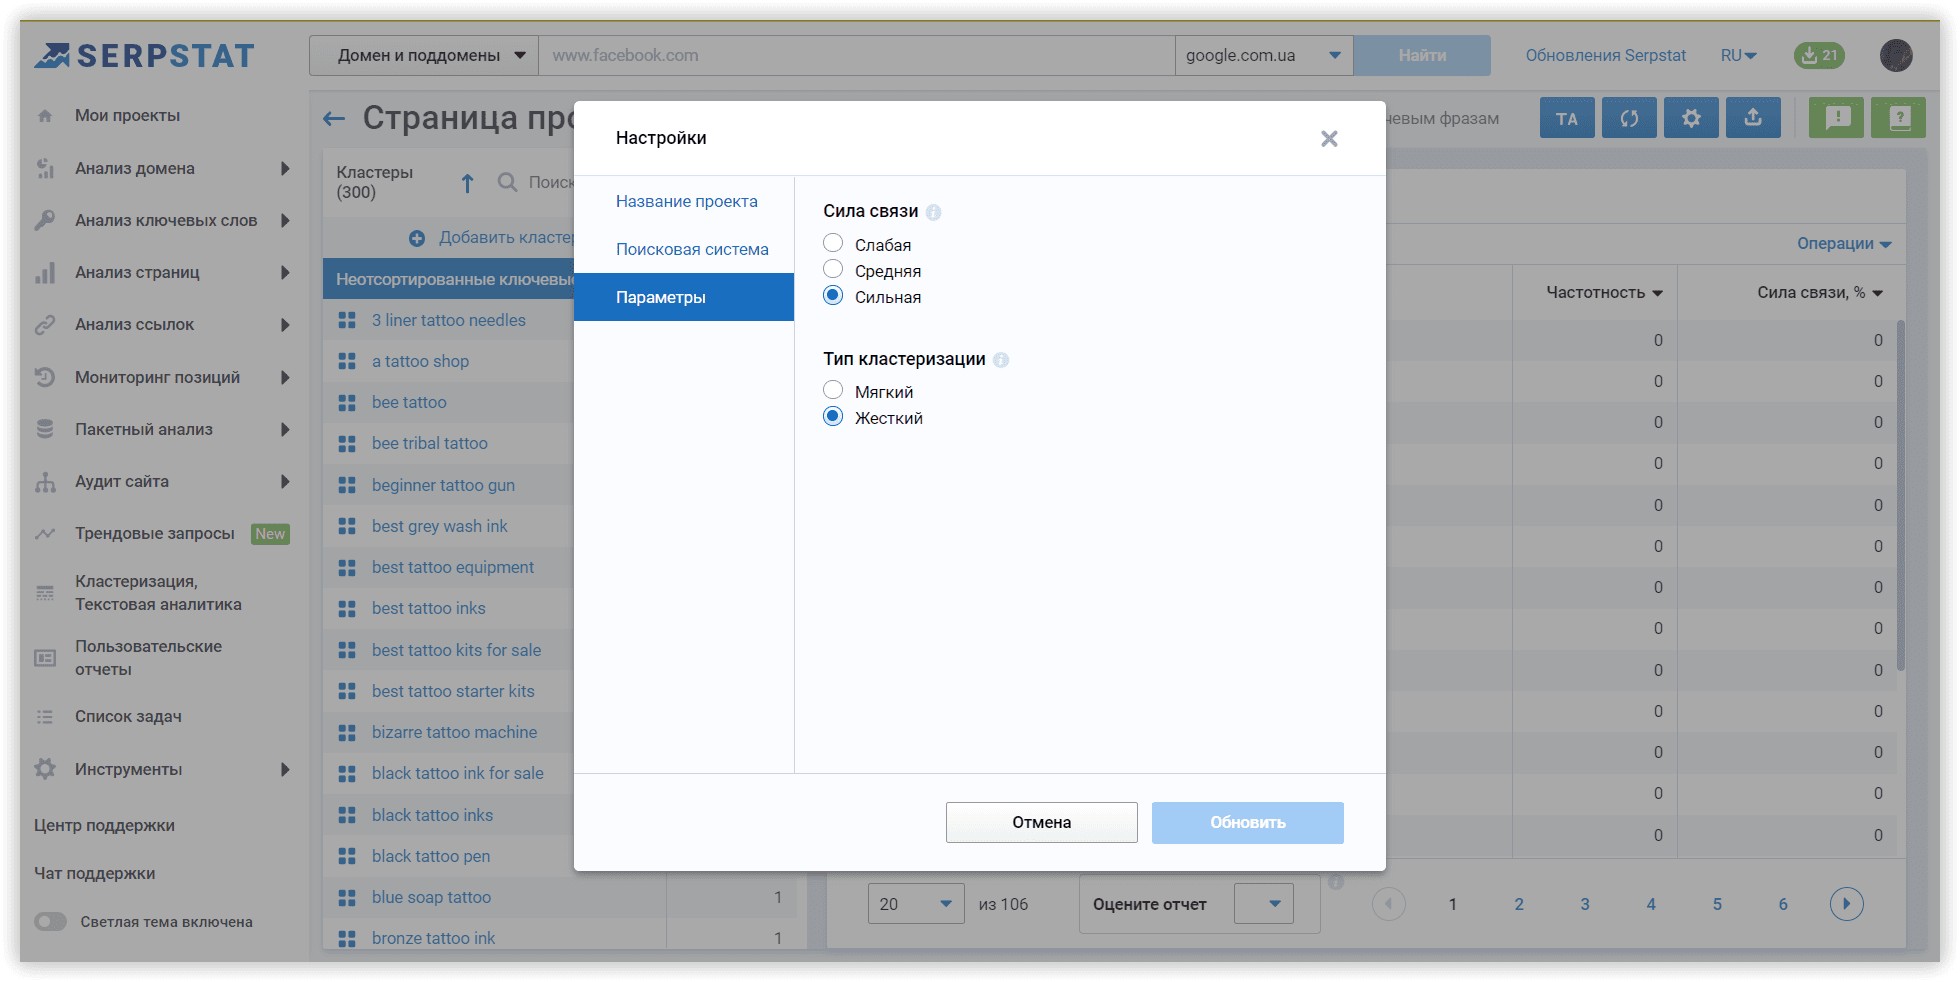Image resolution: width=1960 pixels, height=982 pixels.
Task: Choose Мягкий clustering type
Action: tap(833, 390)
